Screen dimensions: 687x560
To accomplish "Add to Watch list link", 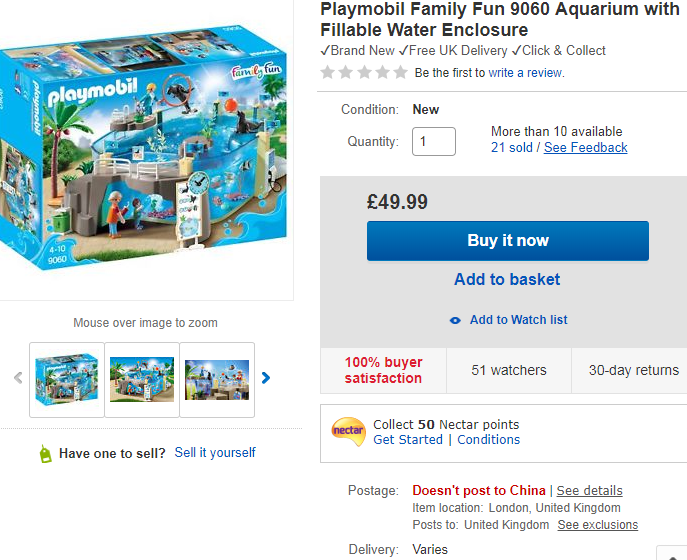I will (518, 320).
